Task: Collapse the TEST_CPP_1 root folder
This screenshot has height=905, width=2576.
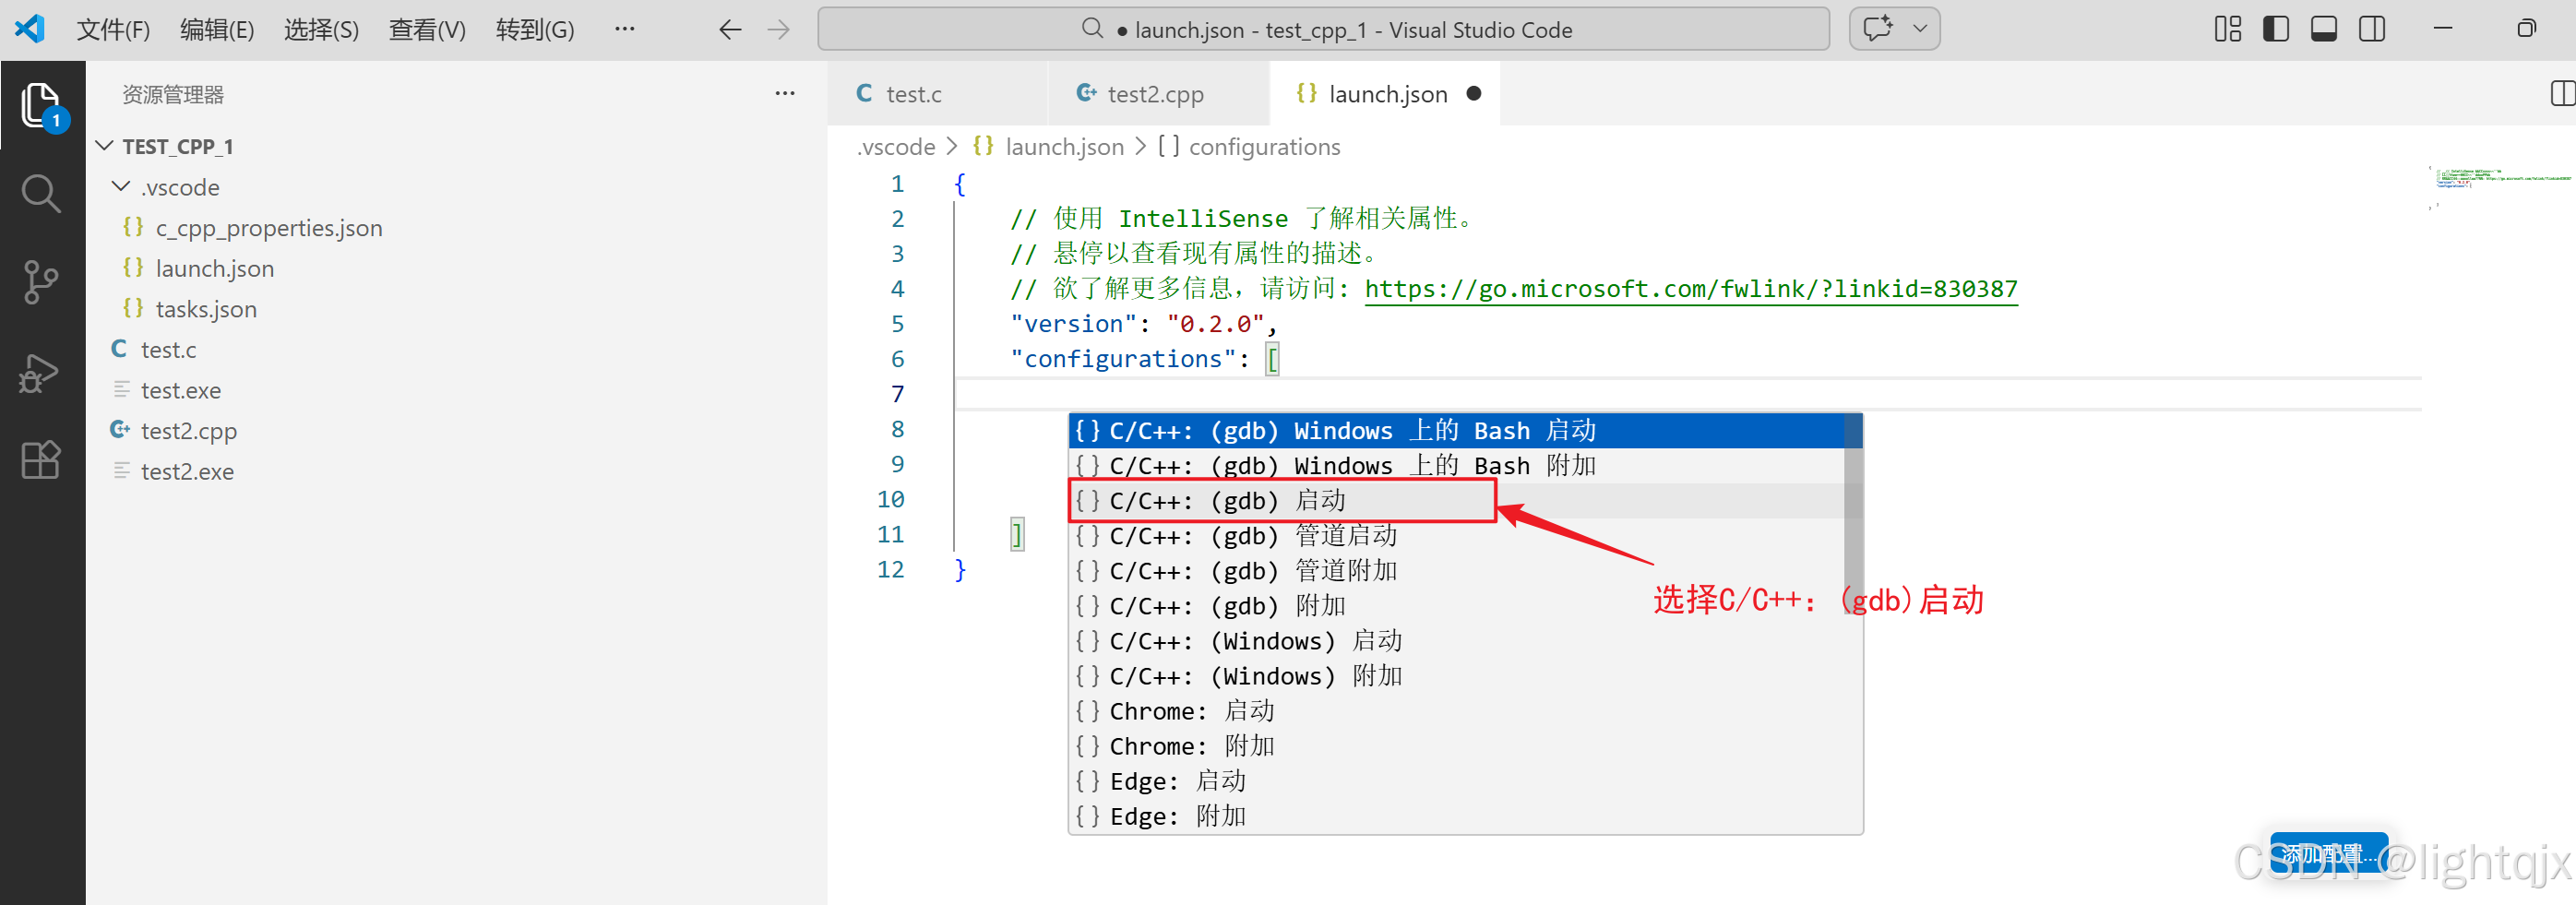Action: (104, 146)
